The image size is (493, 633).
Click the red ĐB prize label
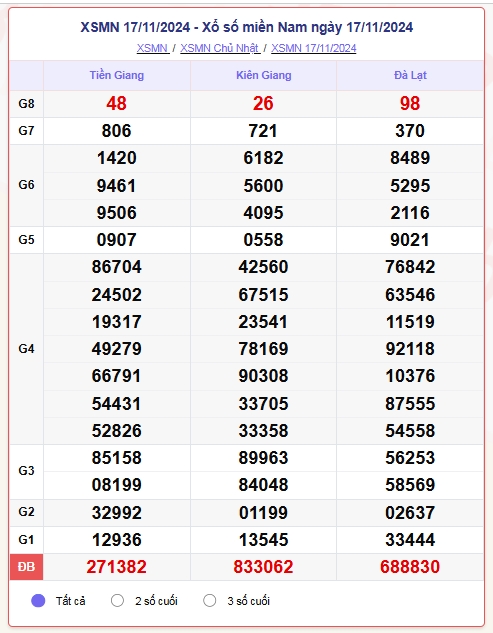tap(26, 567)
